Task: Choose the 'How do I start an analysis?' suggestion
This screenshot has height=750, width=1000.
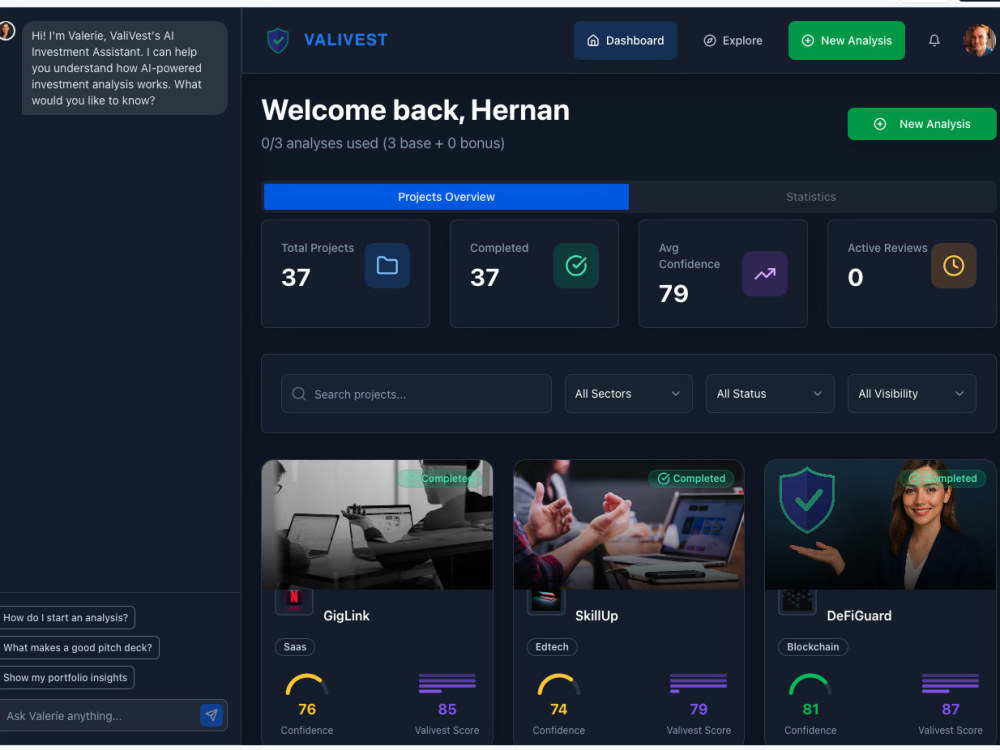Action: [x=66, y=617]
